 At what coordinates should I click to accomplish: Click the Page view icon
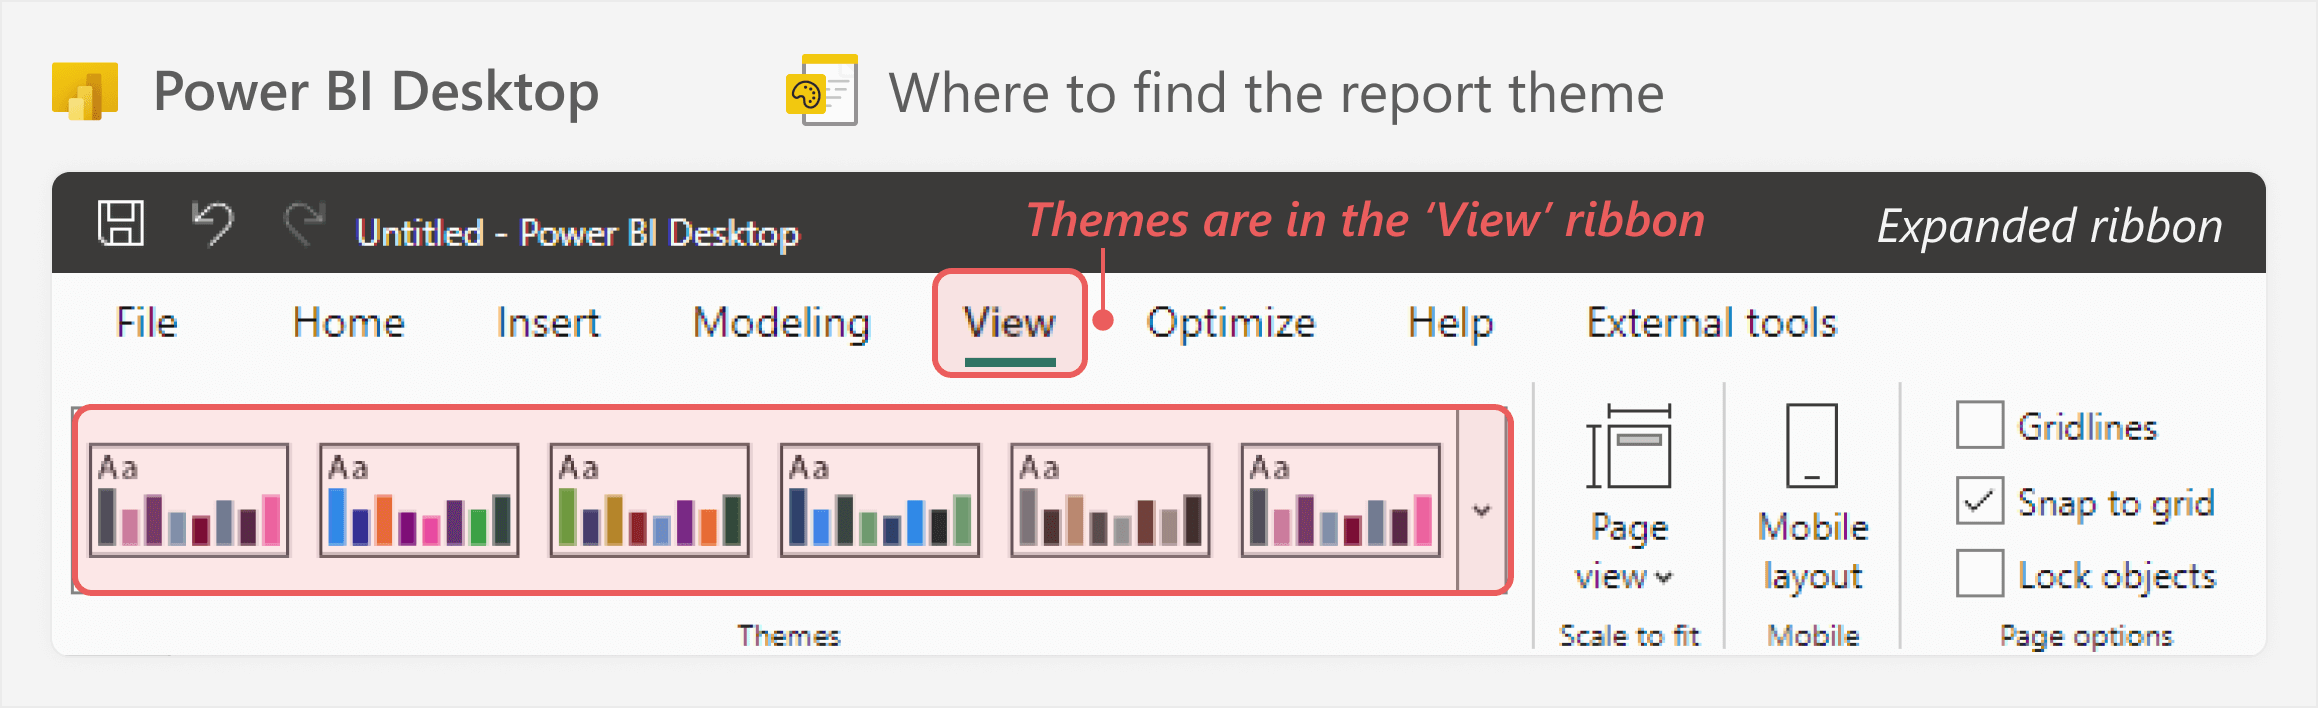click(x=1629, y=446)
